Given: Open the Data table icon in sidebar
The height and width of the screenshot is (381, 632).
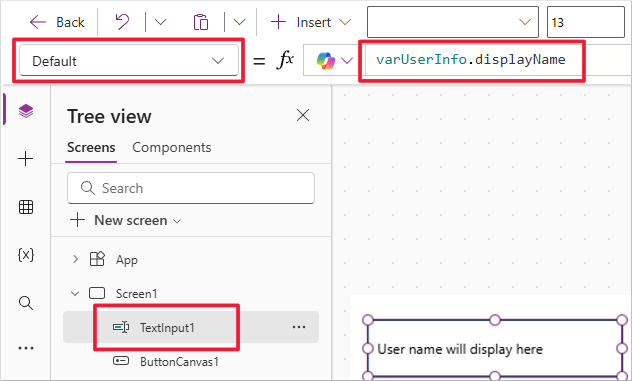Looking at the screenshot, I should [26, 207].
